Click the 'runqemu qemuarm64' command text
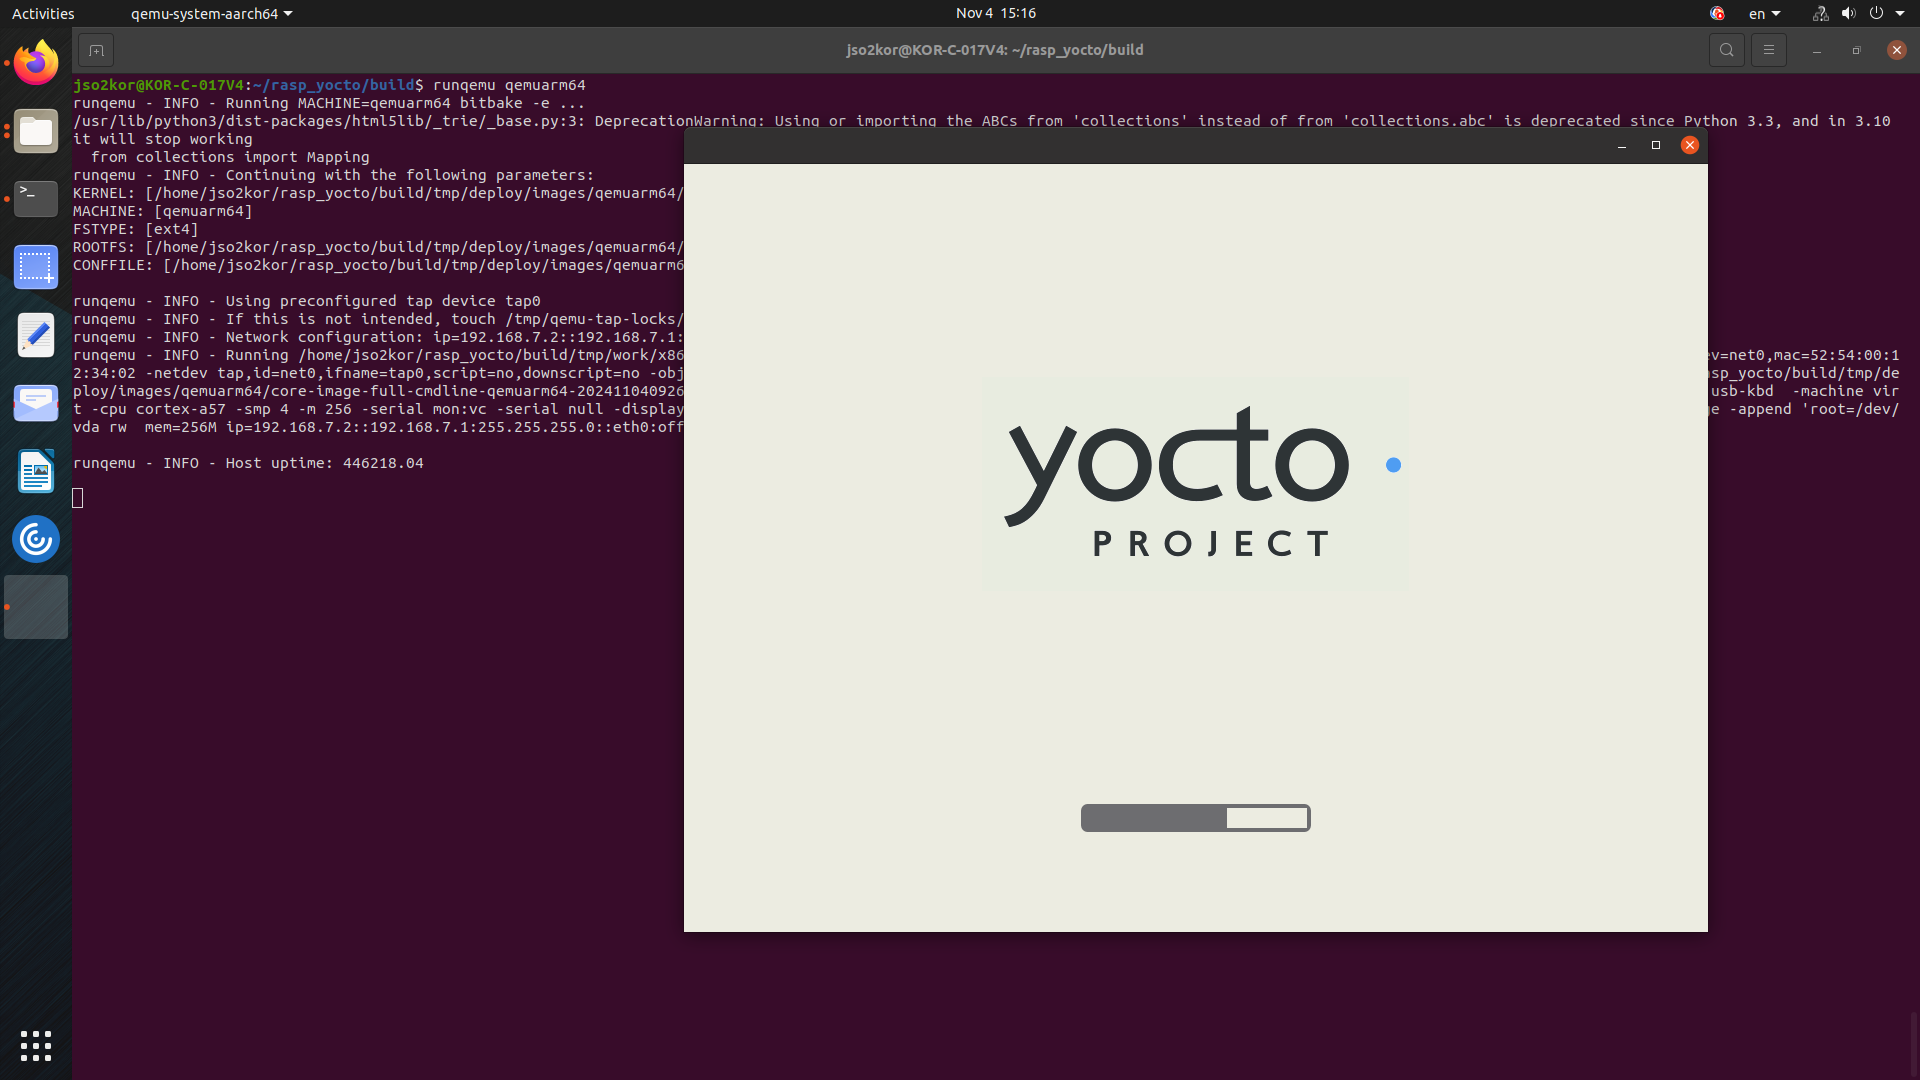This screenshot has width=1920, height=1080. pyautogui.click(x=509, y=85)
